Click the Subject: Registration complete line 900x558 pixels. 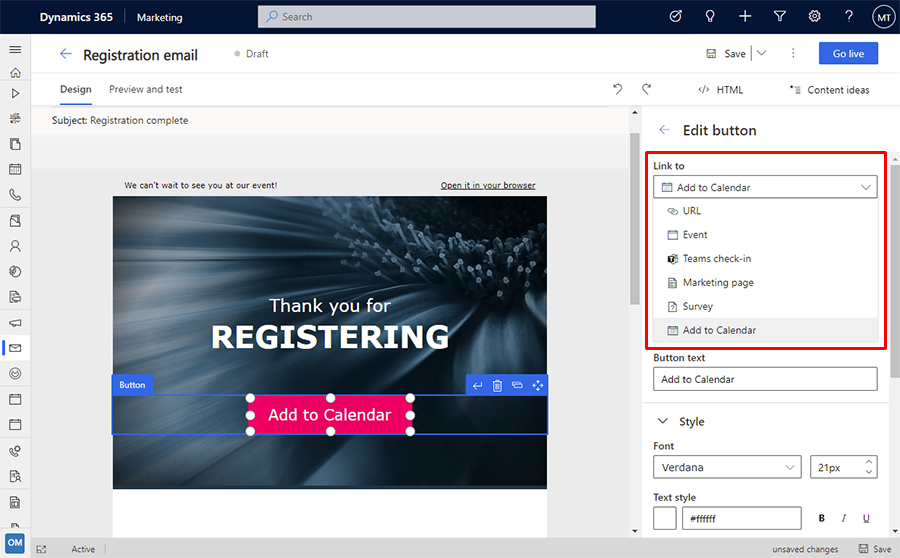point(120,121)
